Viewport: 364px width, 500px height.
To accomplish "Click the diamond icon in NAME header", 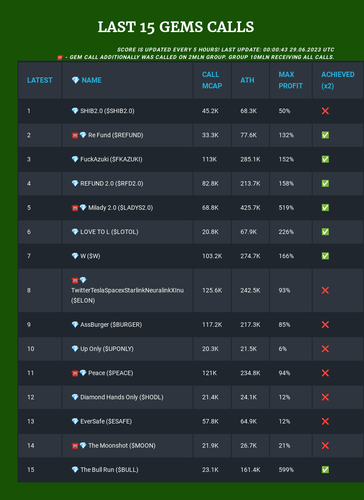I will [75, 80].
